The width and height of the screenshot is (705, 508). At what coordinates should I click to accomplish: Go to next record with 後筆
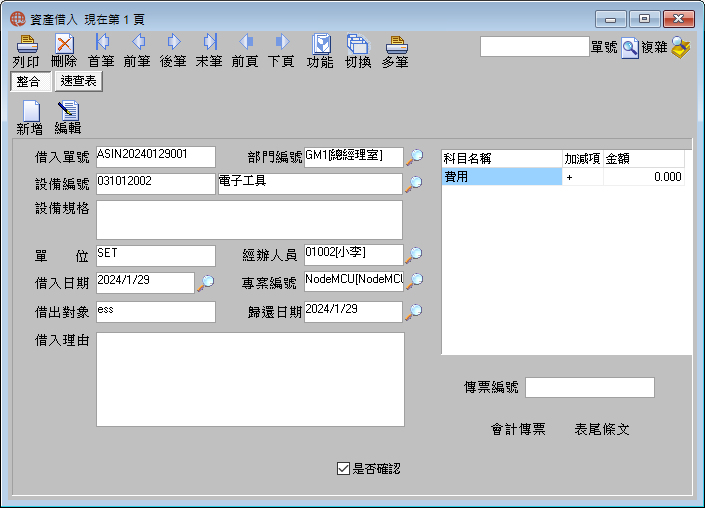pyautogui.click(x=174, y=43)
